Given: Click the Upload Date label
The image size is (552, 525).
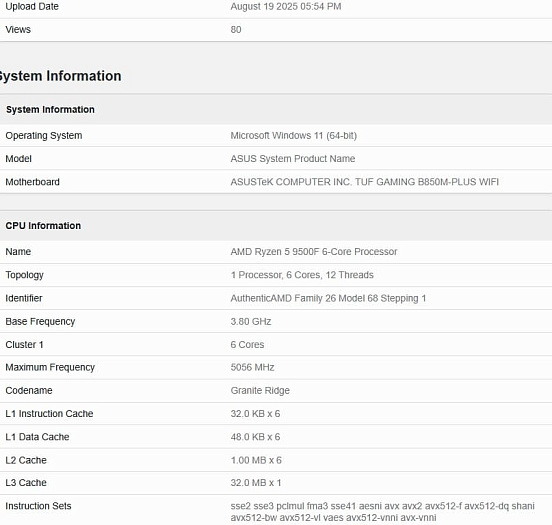Looking at the screenshot, I should point(32,7).
